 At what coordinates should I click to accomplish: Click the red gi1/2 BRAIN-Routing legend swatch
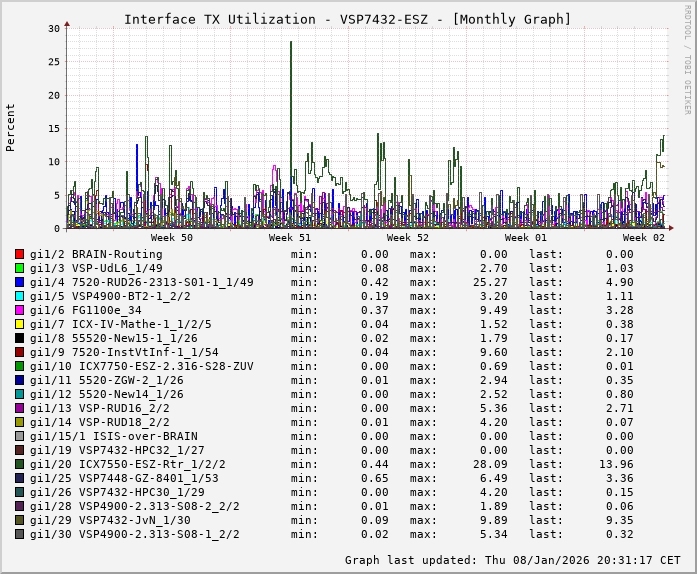pos(19,254)
